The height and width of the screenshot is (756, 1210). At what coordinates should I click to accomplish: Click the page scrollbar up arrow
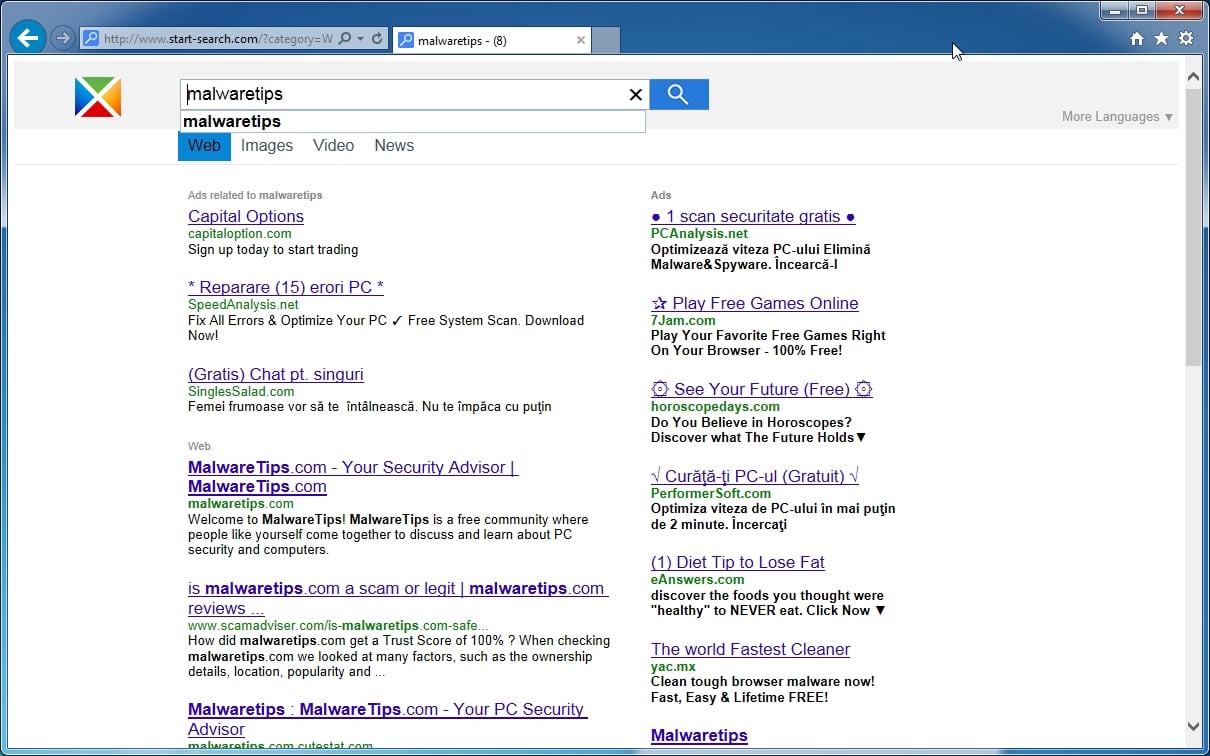(x=1193, y=77)
